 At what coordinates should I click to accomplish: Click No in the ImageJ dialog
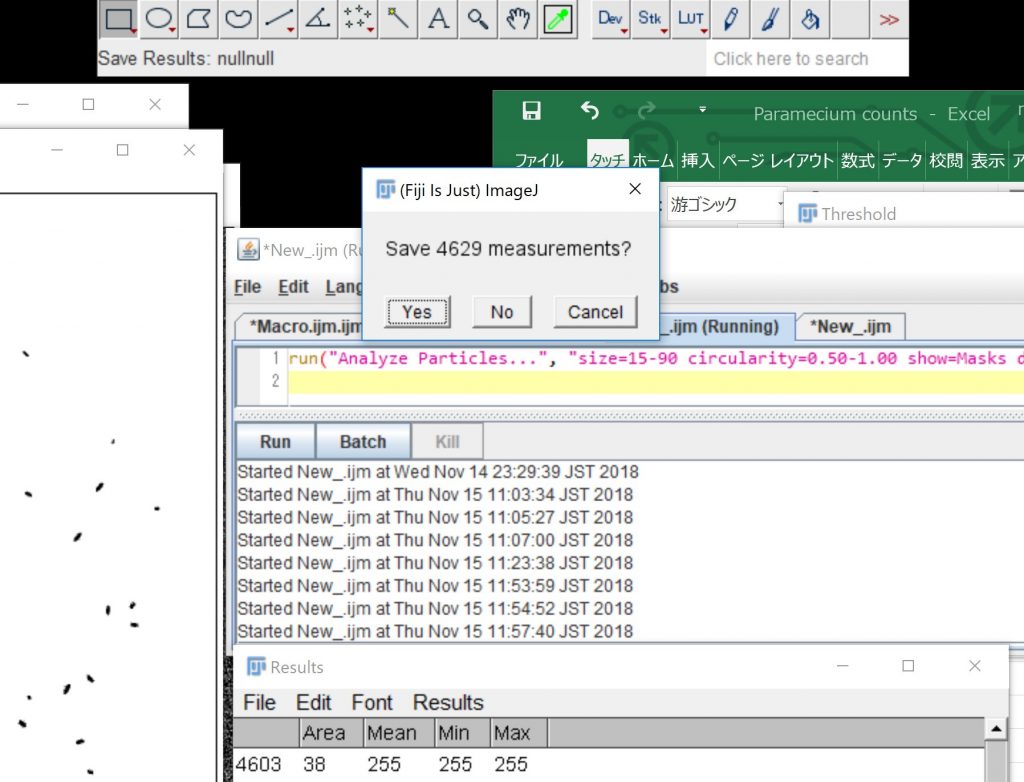502,312
